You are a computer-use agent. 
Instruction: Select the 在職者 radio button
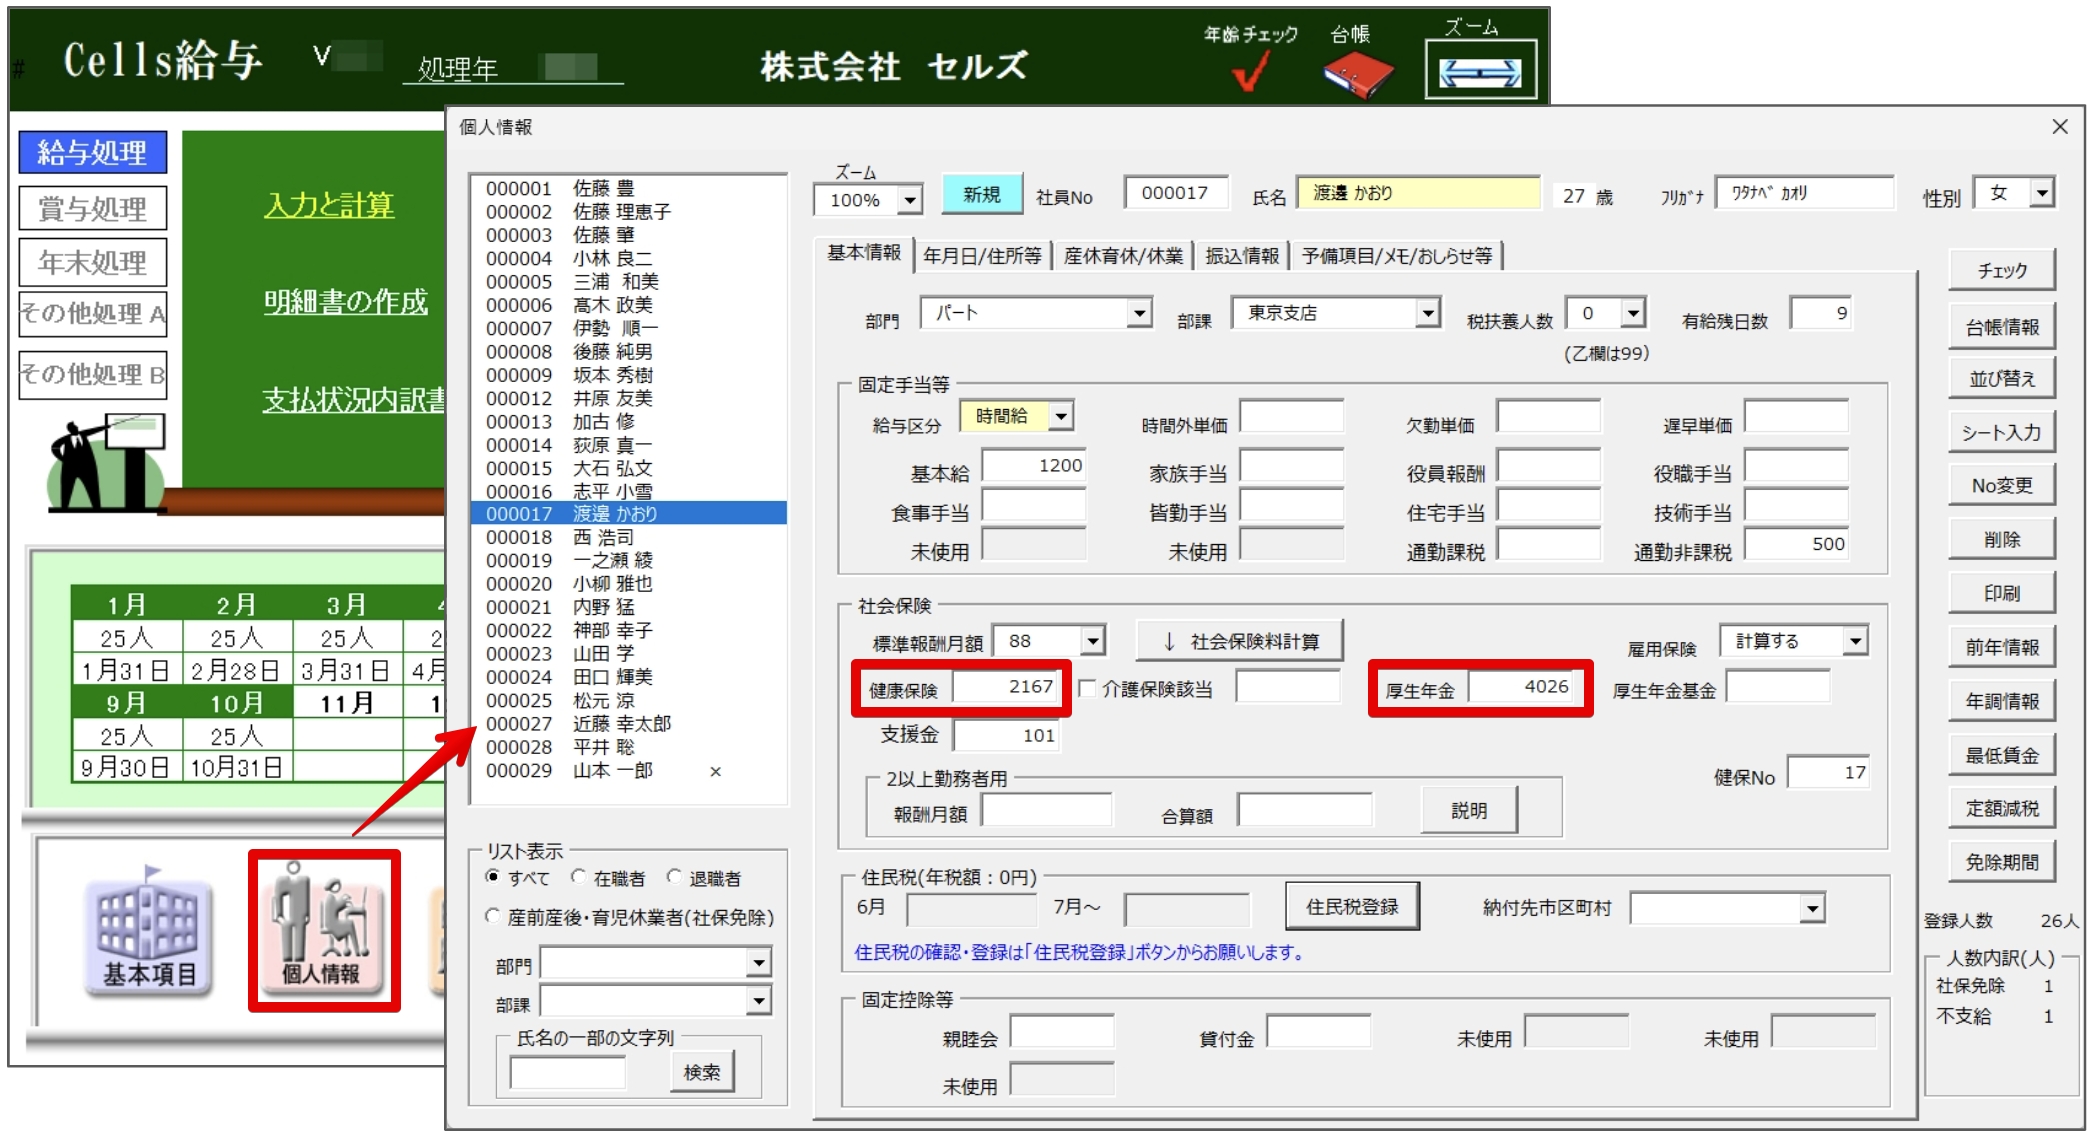[x=578, y=877]
